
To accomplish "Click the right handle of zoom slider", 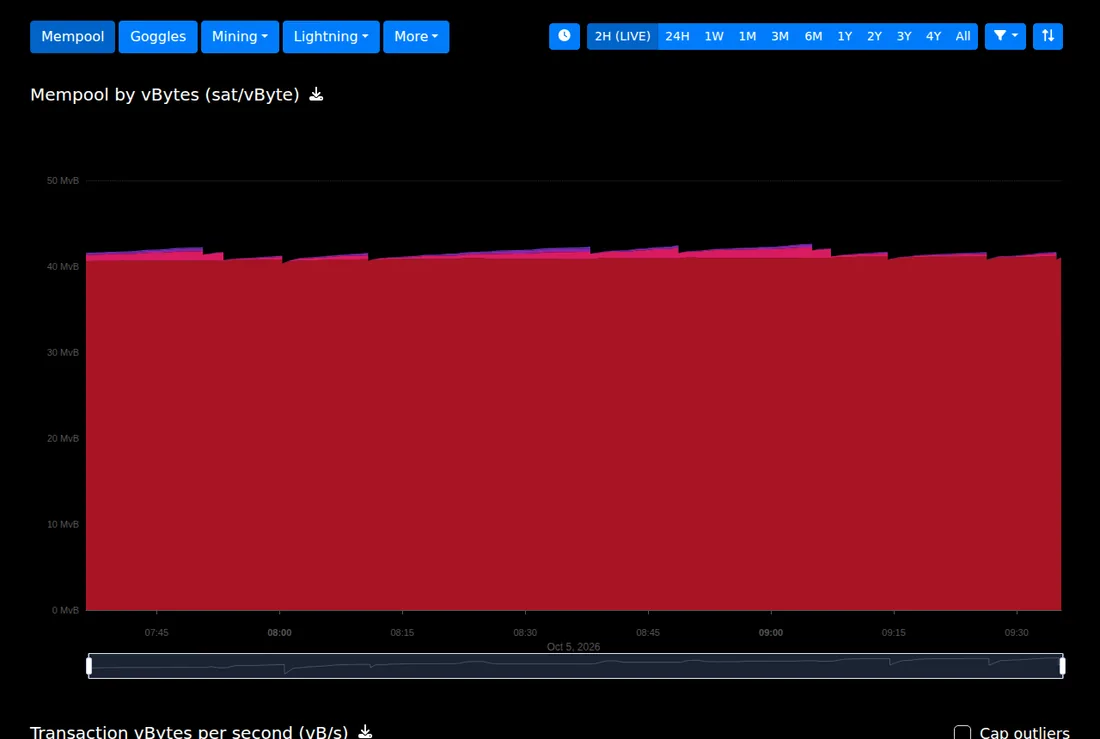I will (1062, 665).
